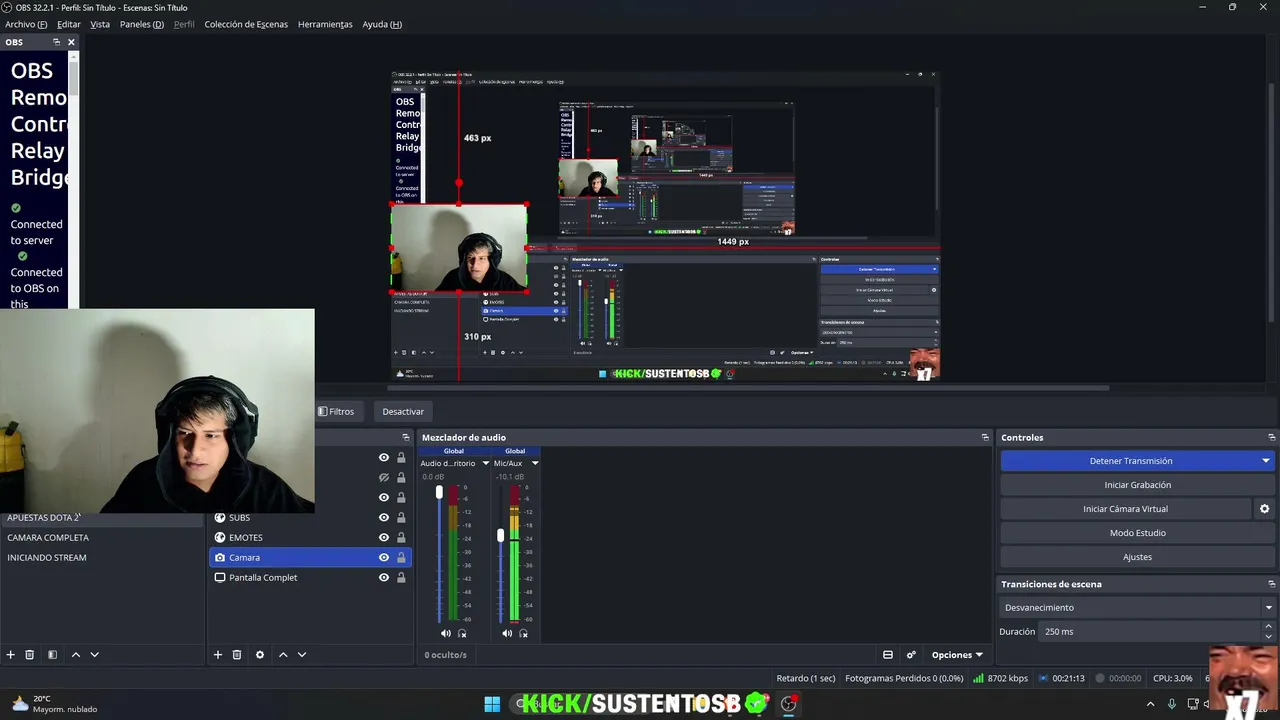
Task: Show hidden system tray icons
Action: (x=1150, y=704)
